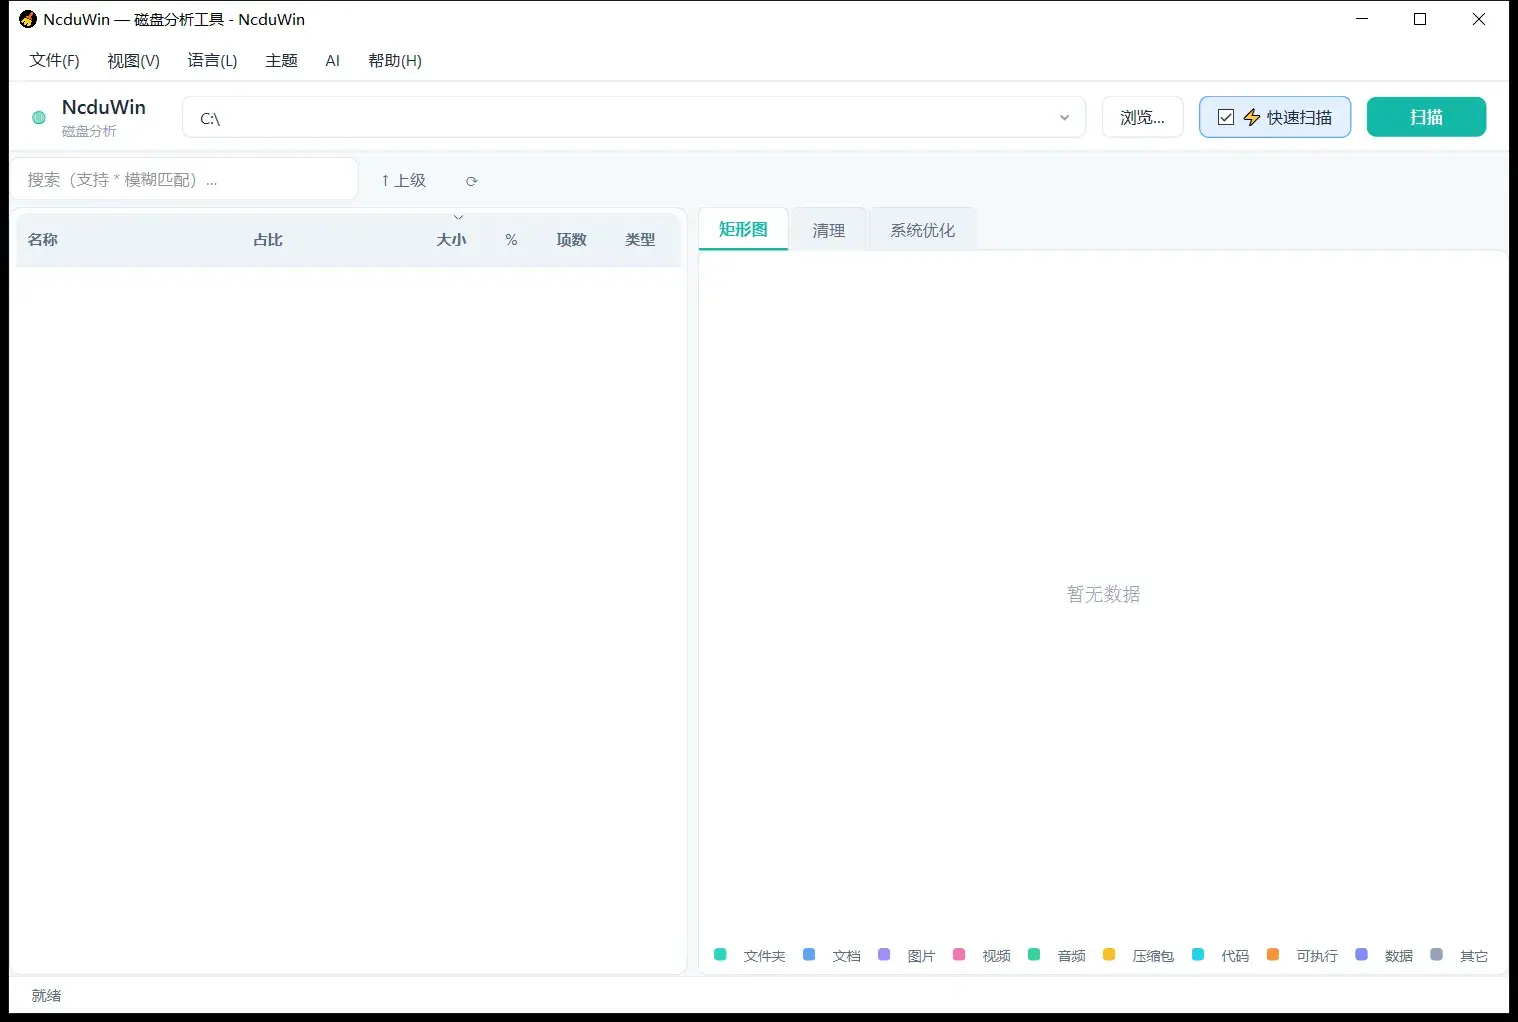Open the 语言(L) menu
Image resolution: width=1518 pixels, height=1022 pixels.
(212, 60)
